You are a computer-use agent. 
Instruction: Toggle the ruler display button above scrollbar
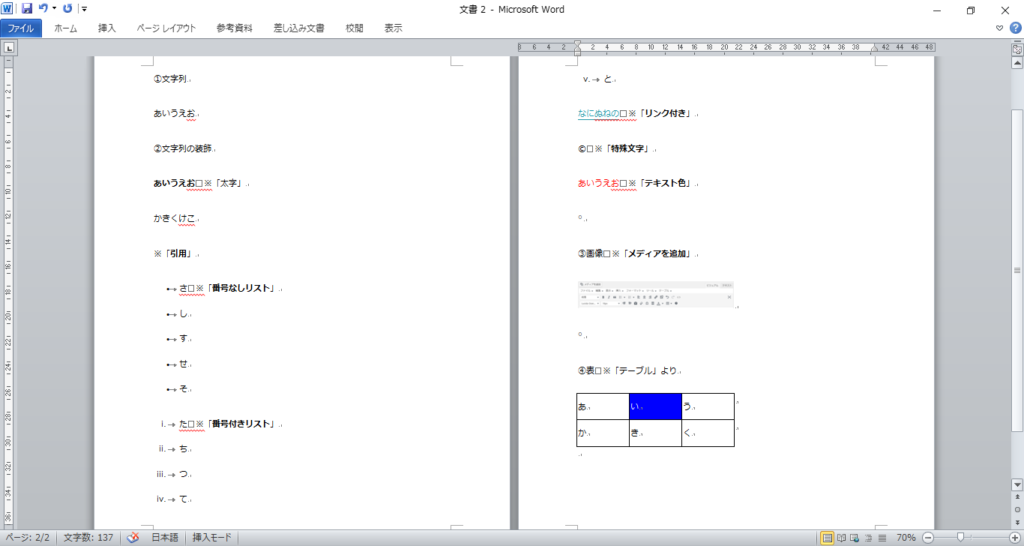[1016, 48]
